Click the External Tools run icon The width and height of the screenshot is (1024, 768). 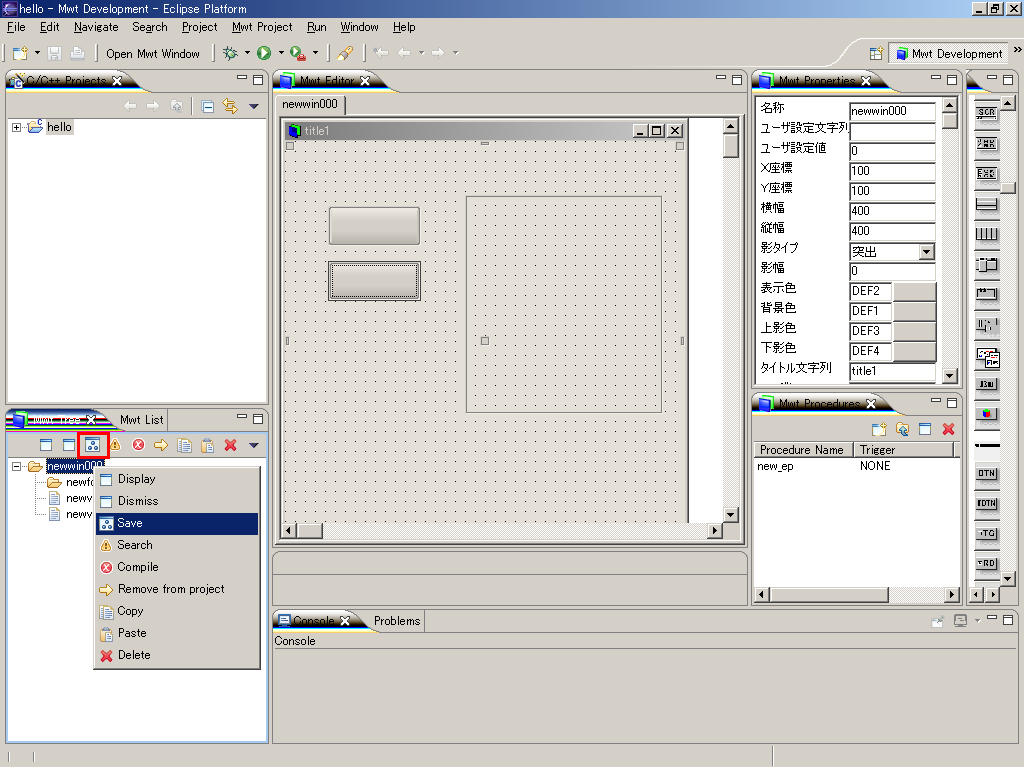click(297, 53)
